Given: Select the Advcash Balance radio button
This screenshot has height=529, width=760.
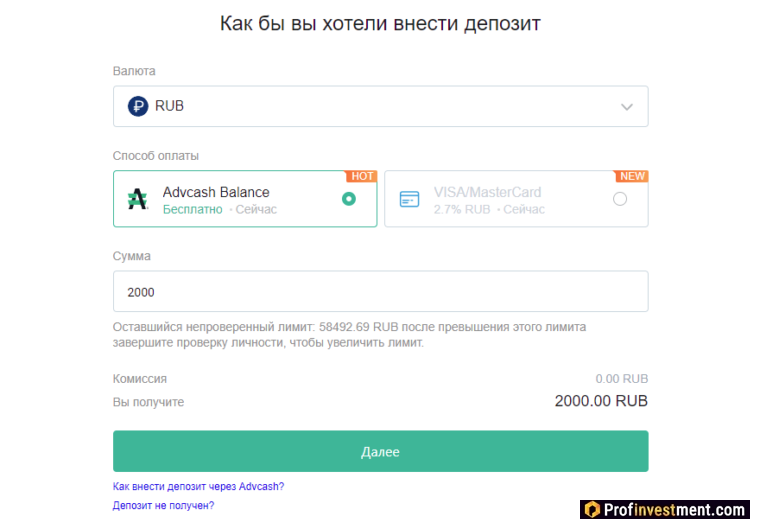Looking at the screenshot, I should point(348,199).
